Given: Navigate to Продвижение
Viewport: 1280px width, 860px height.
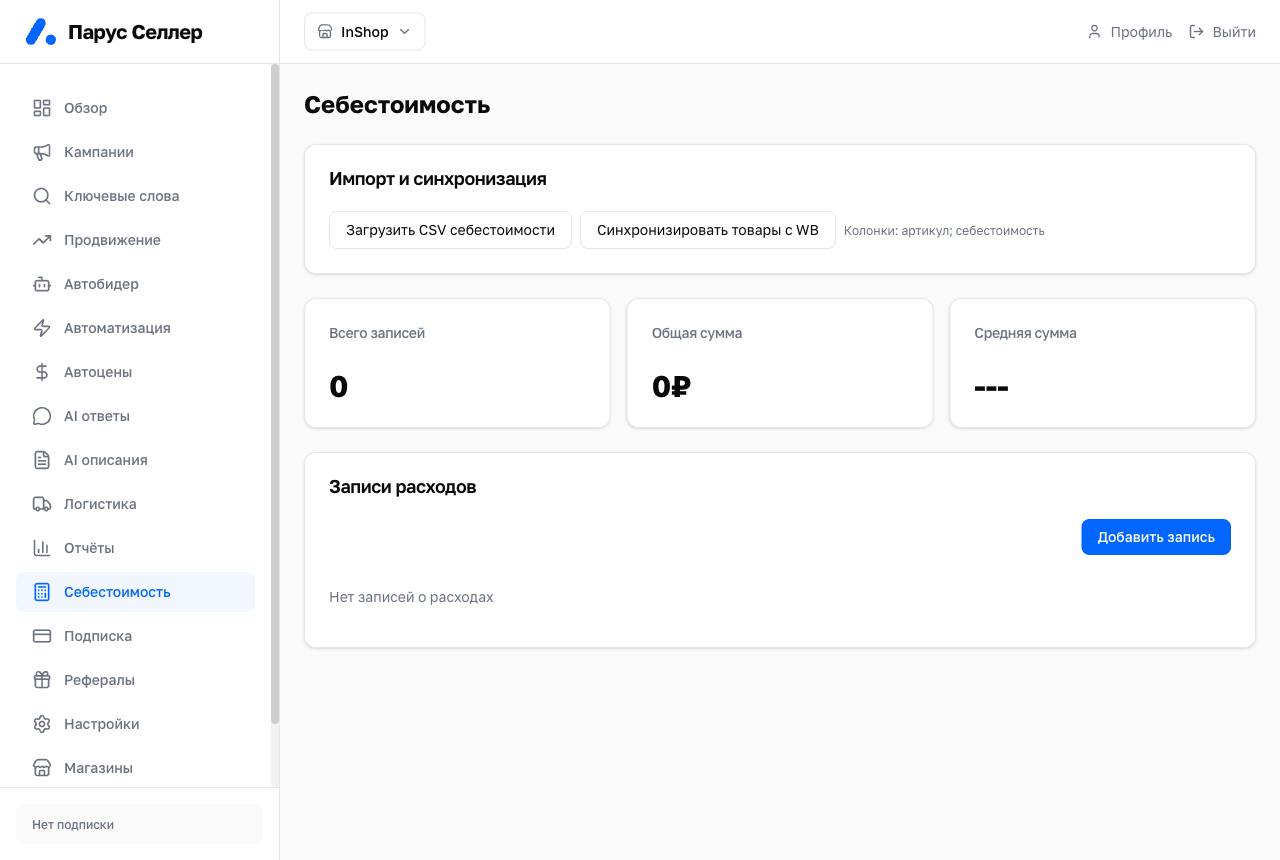Looking at the screenshot, I should (x=136, y=240).
